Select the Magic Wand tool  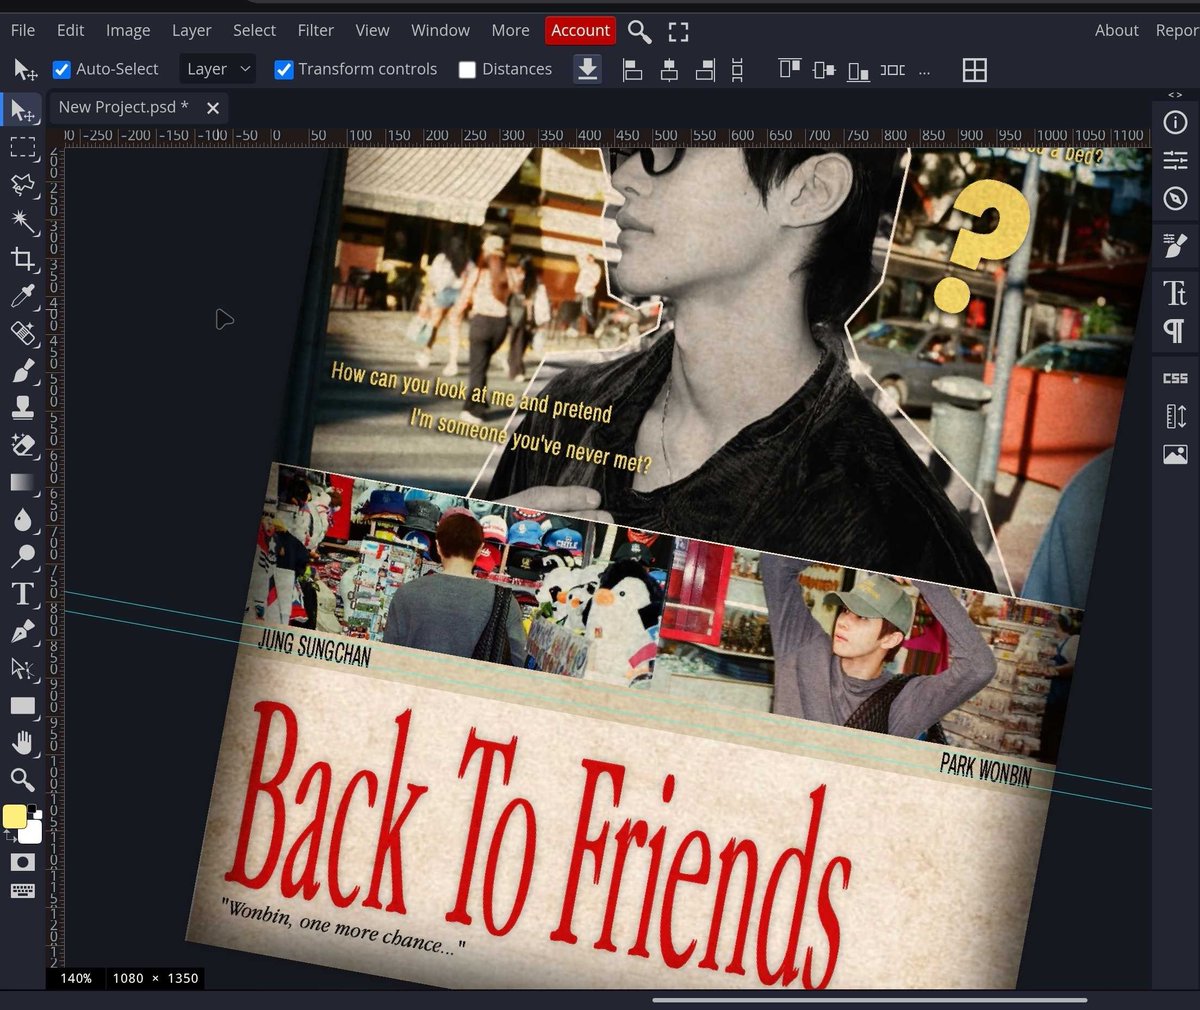click(x=23, y=222)
